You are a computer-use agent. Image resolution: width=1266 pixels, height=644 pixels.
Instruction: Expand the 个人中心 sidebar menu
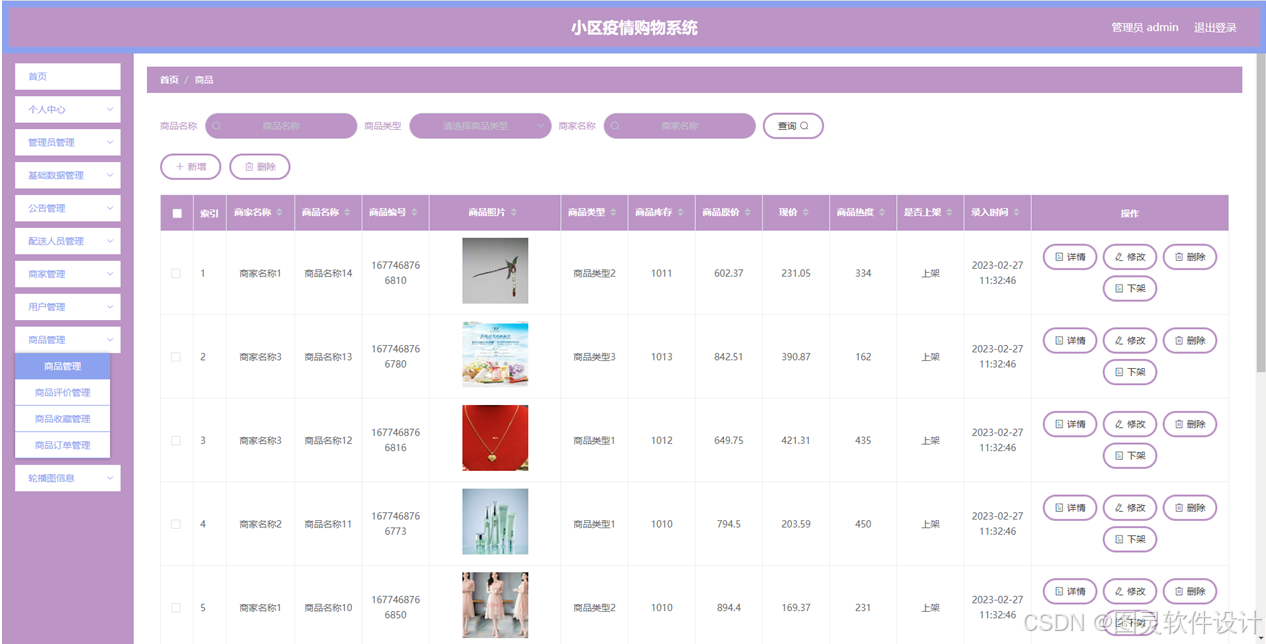click(x=68, y=109)
